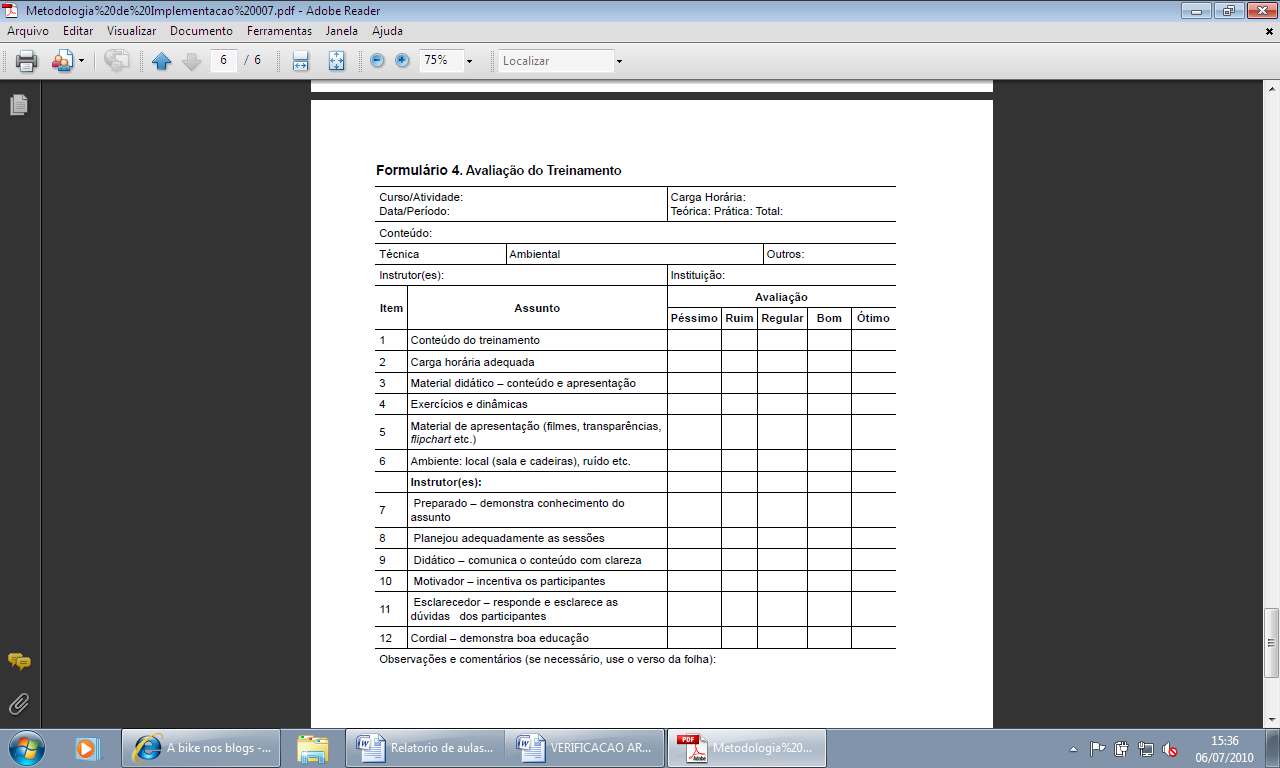
Task: Open Action Center flag tray icon
Action: pyautogui.click(x=1097, y=749)
